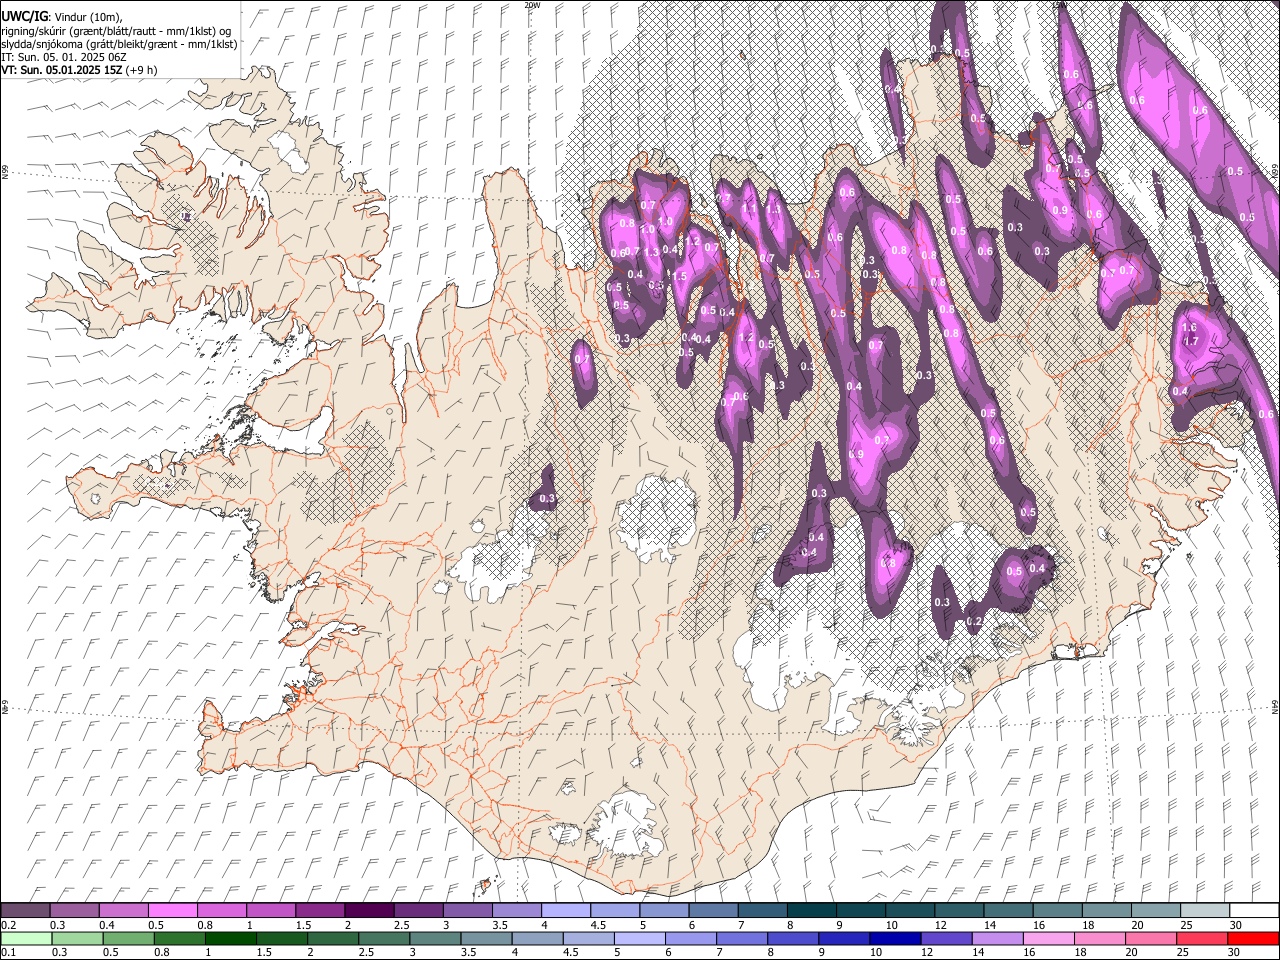Choose the 3.5 swatch on upper snow scale
Screen dimensions: 1280x960
point(516,910)
